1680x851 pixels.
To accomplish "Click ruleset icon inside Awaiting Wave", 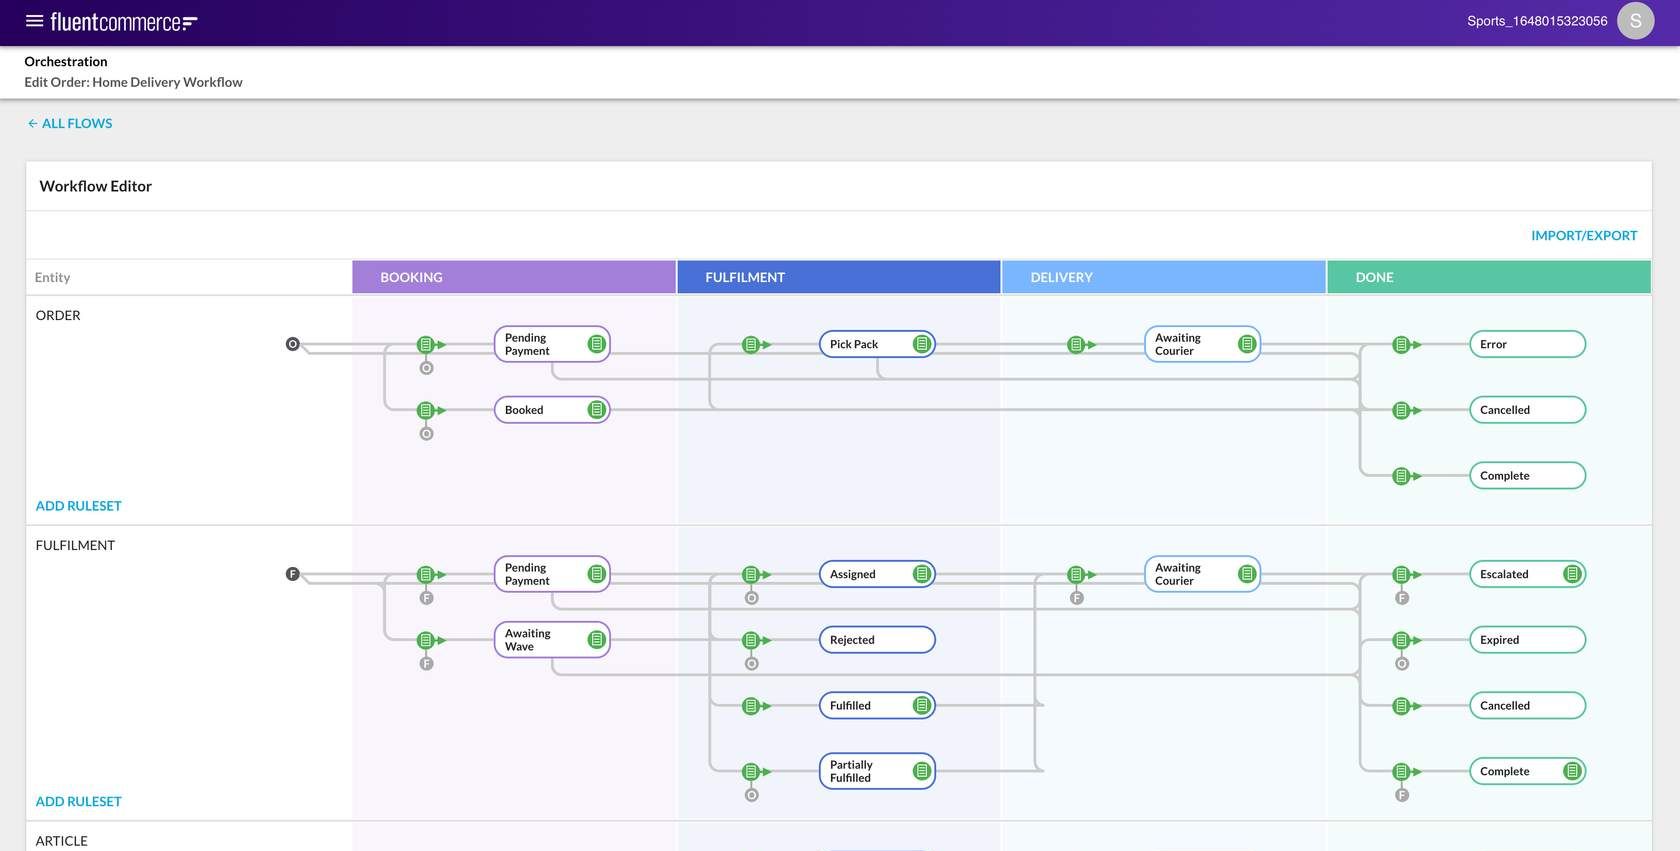I will (x=597, y=640).
